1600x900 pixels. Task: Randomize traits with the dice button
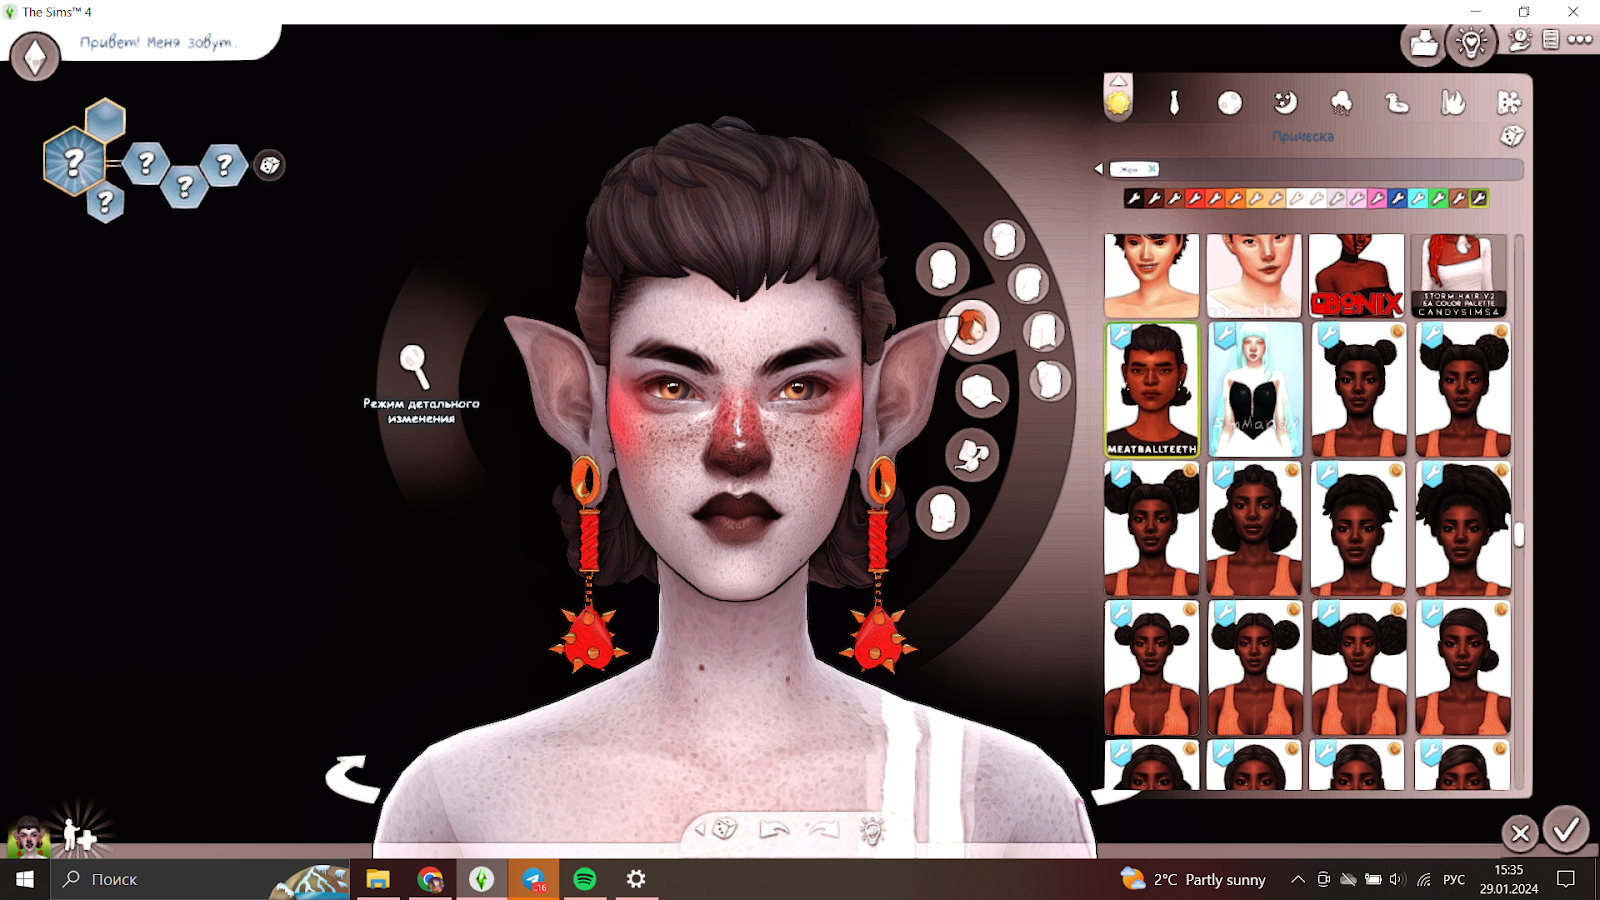pos(270,165)
